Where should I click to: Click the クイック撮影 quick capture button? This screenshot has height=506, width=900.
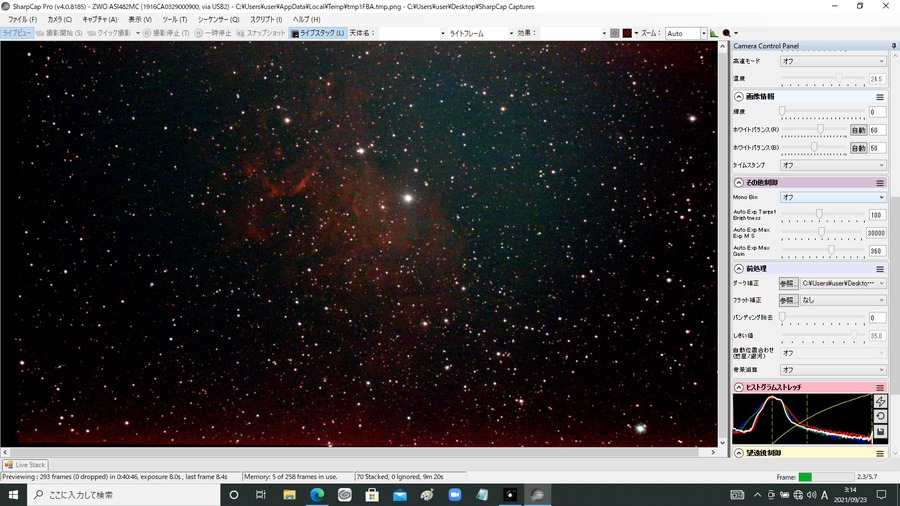(109, 33)
